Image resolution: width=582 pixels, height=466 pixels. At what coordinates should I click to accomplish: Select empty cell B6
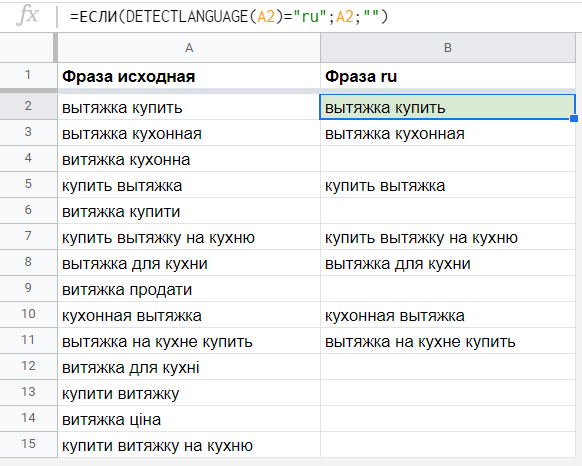tap(448, 211)
